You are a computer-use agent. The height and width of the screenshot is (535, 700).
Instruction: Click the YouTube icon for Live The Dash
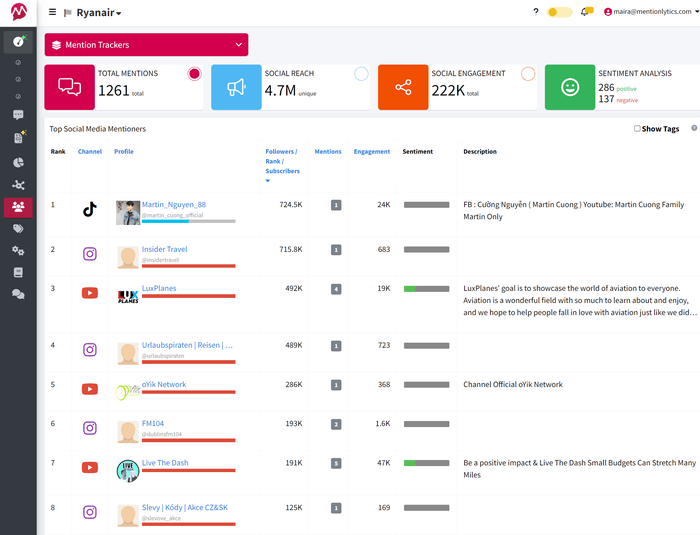point(90,468)
